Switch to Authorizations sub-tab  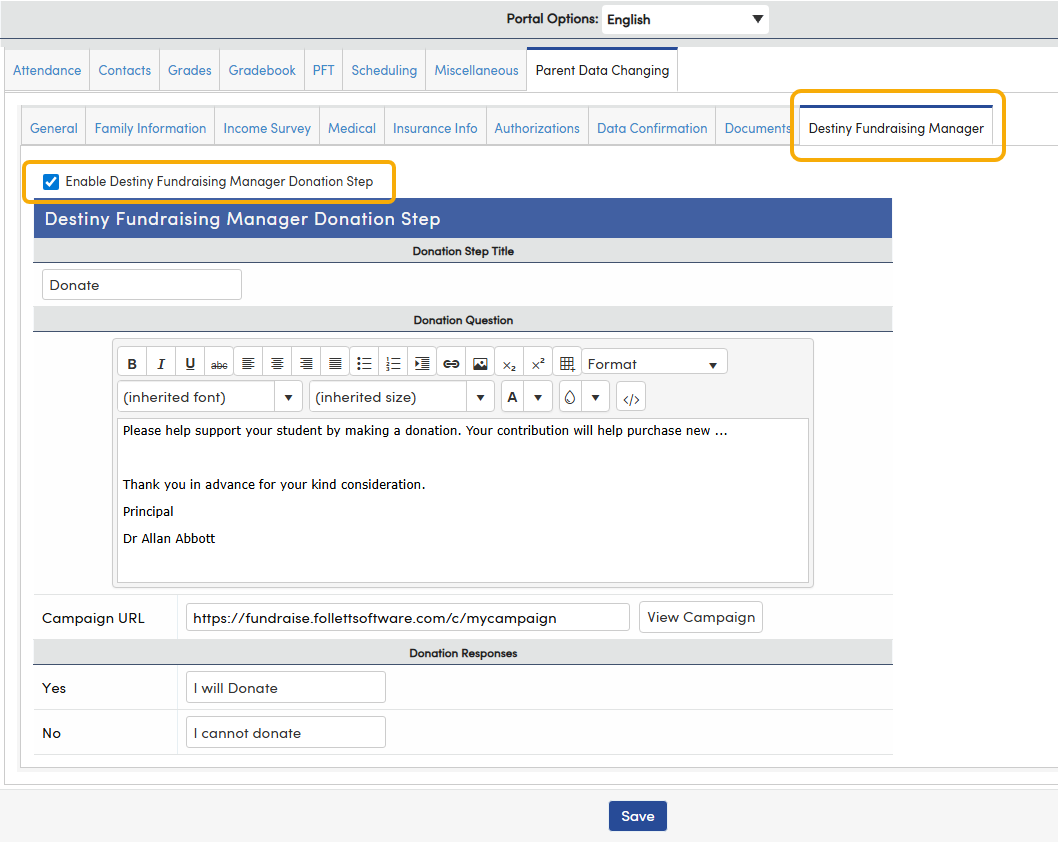click(537, 128)
